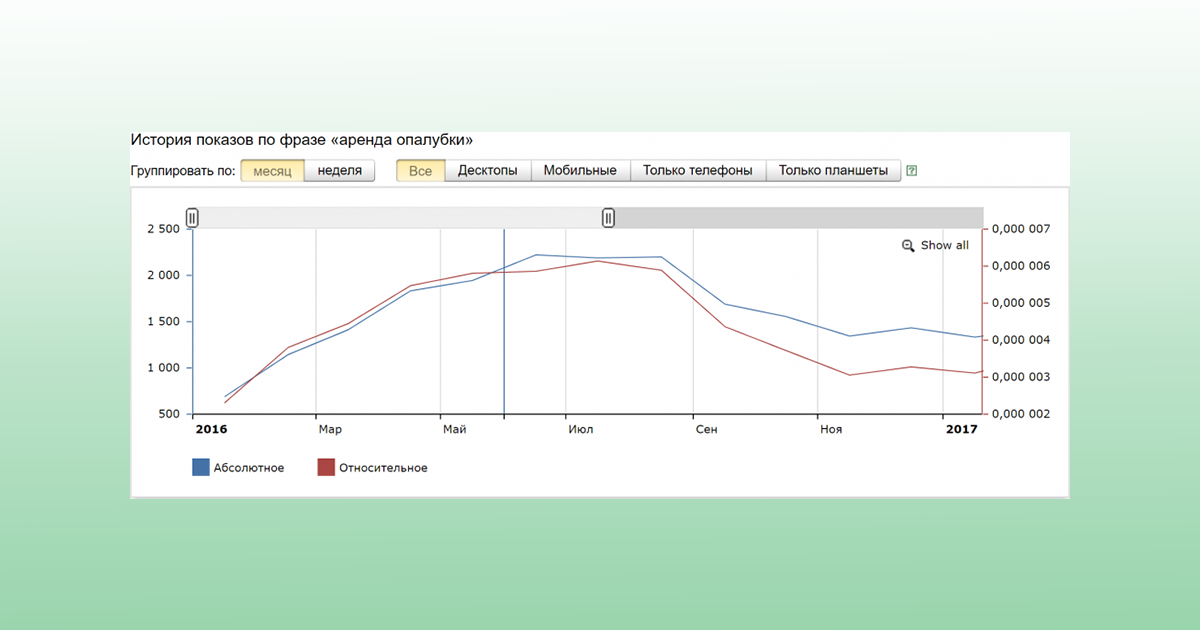The height and width of the screenshot is (630, 1200).
Task: Click the История показов heading text
Action: tap(302, 140)
